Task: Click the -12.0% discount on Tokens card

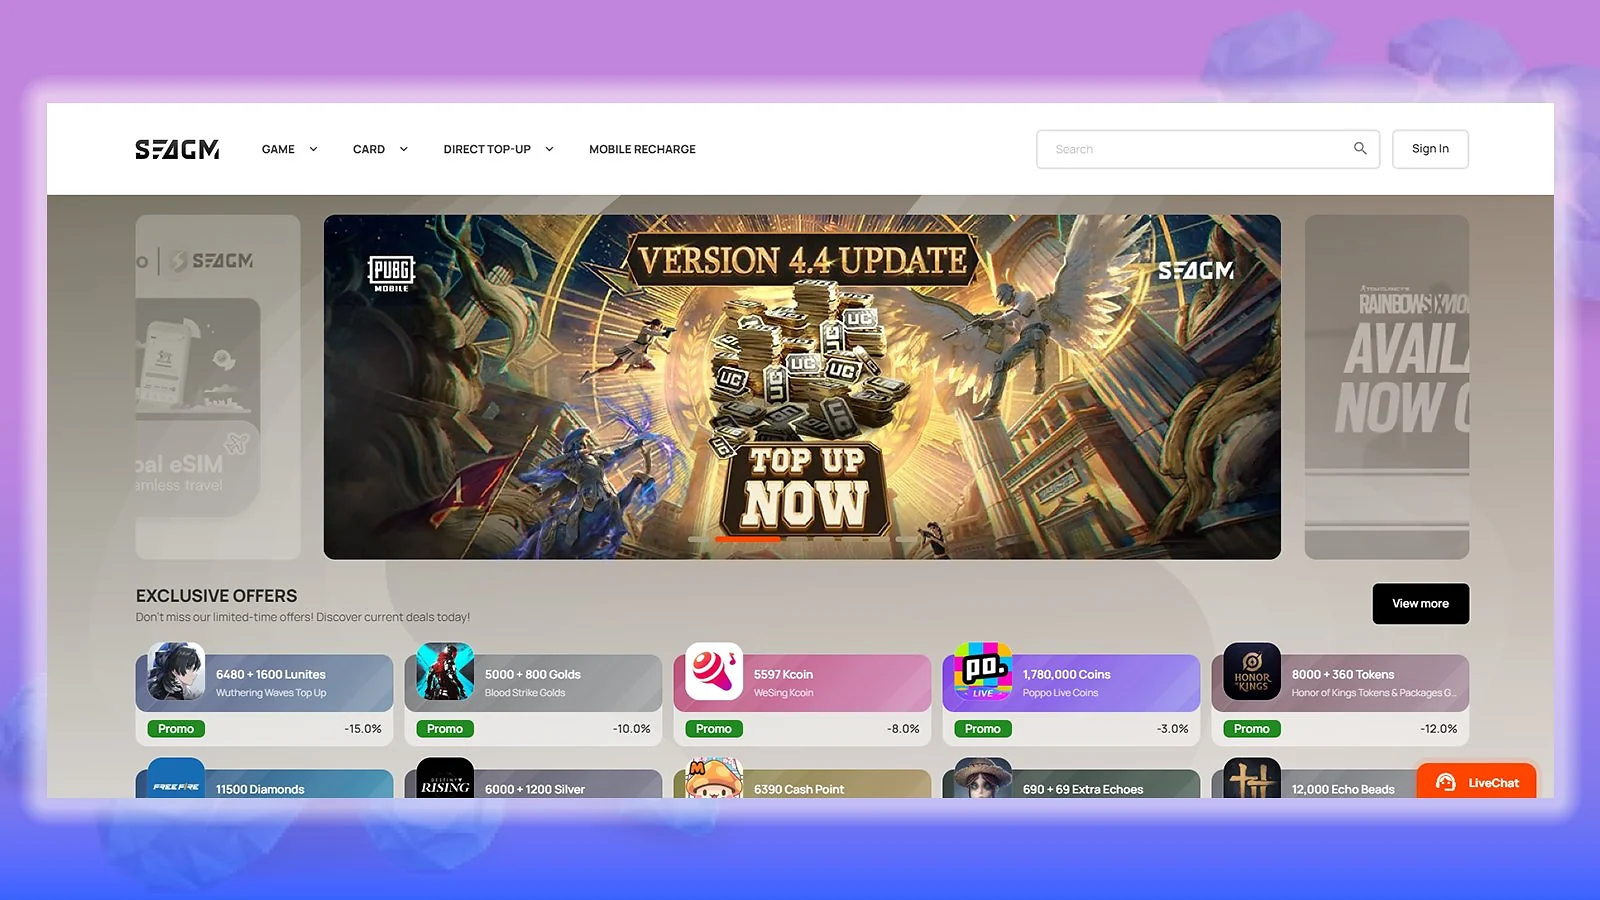Action: [1439, 729]
